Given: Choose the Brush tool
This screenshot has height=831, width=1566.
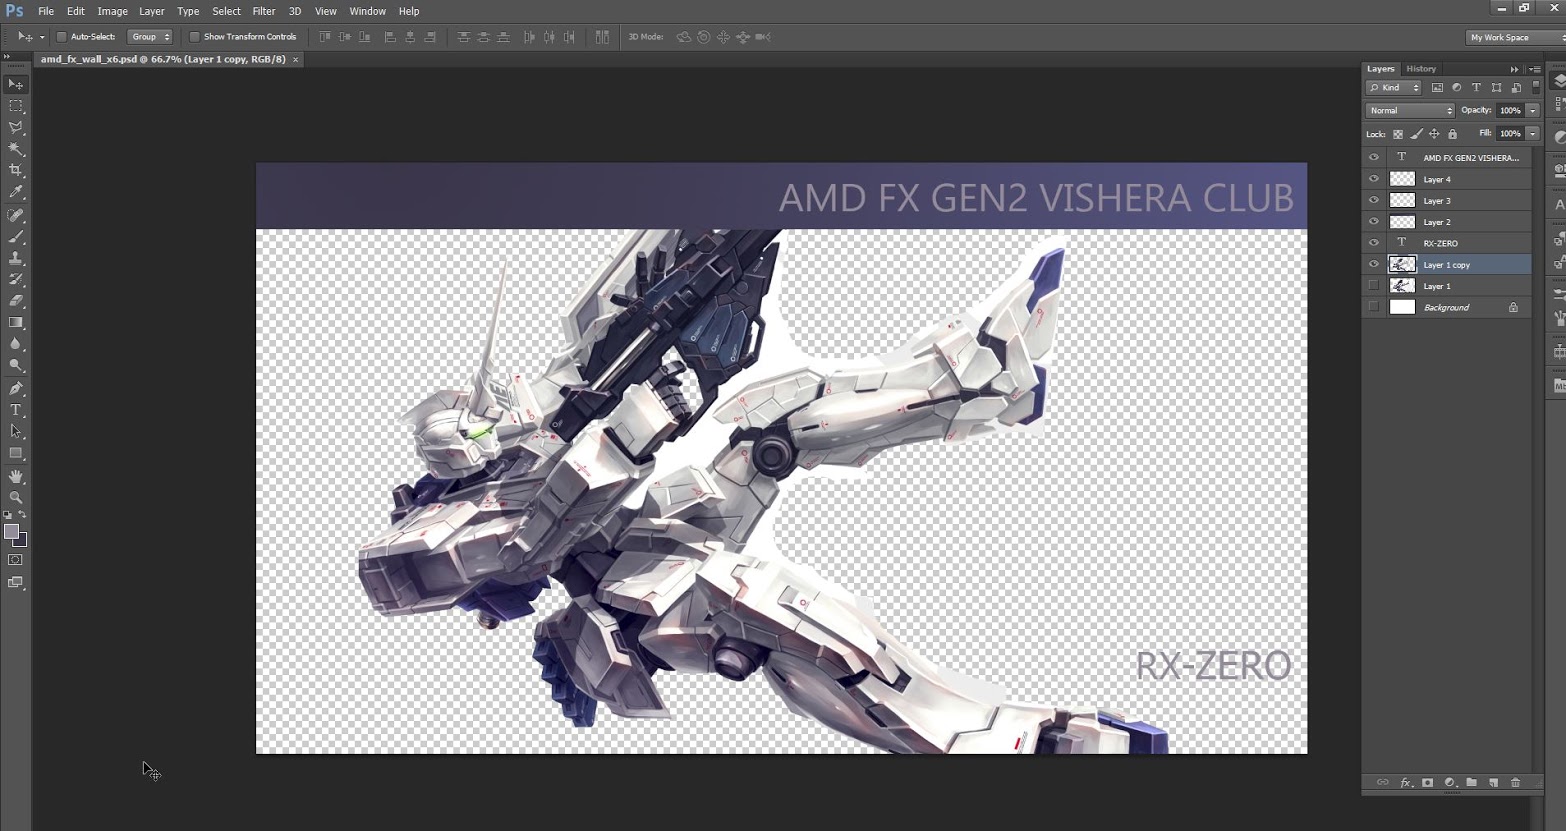Looking at the screenshot, I should coord(16,237).
